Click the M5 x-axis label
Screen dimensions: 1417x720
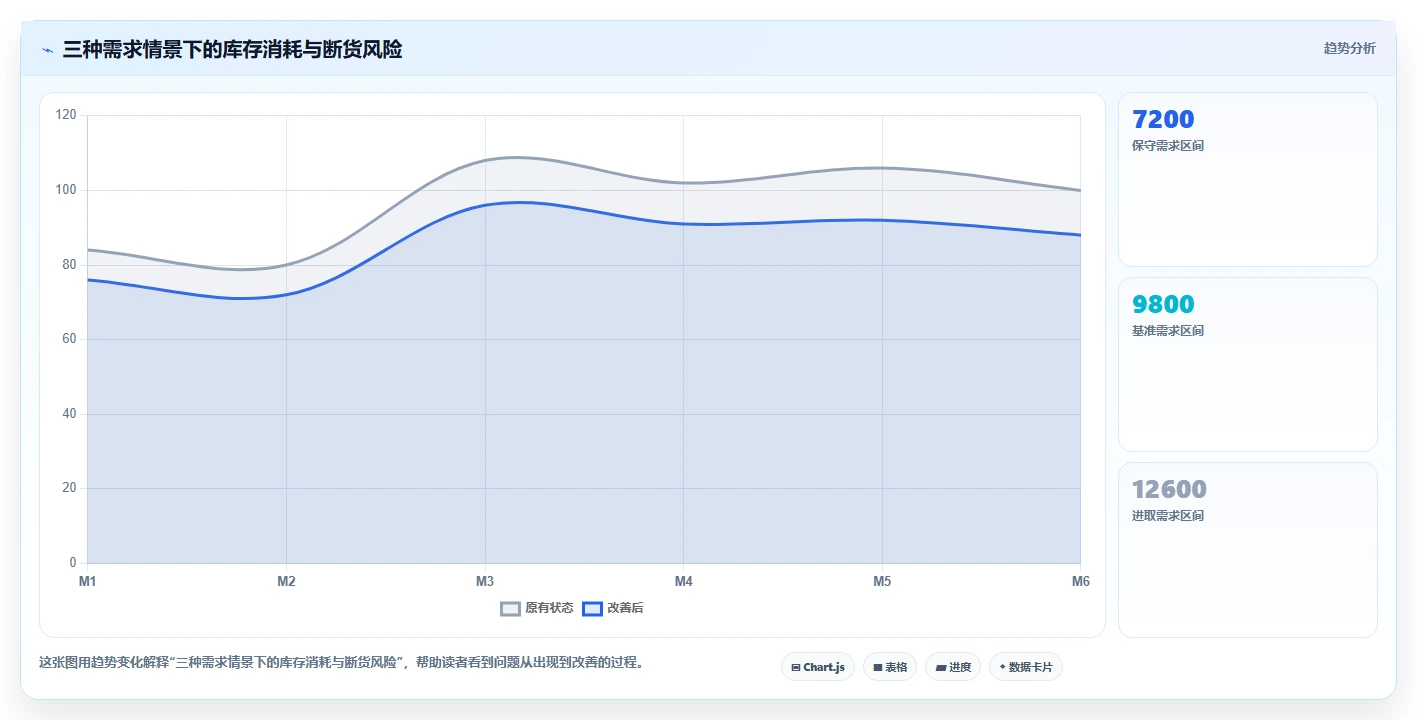[x=882, y=581]
